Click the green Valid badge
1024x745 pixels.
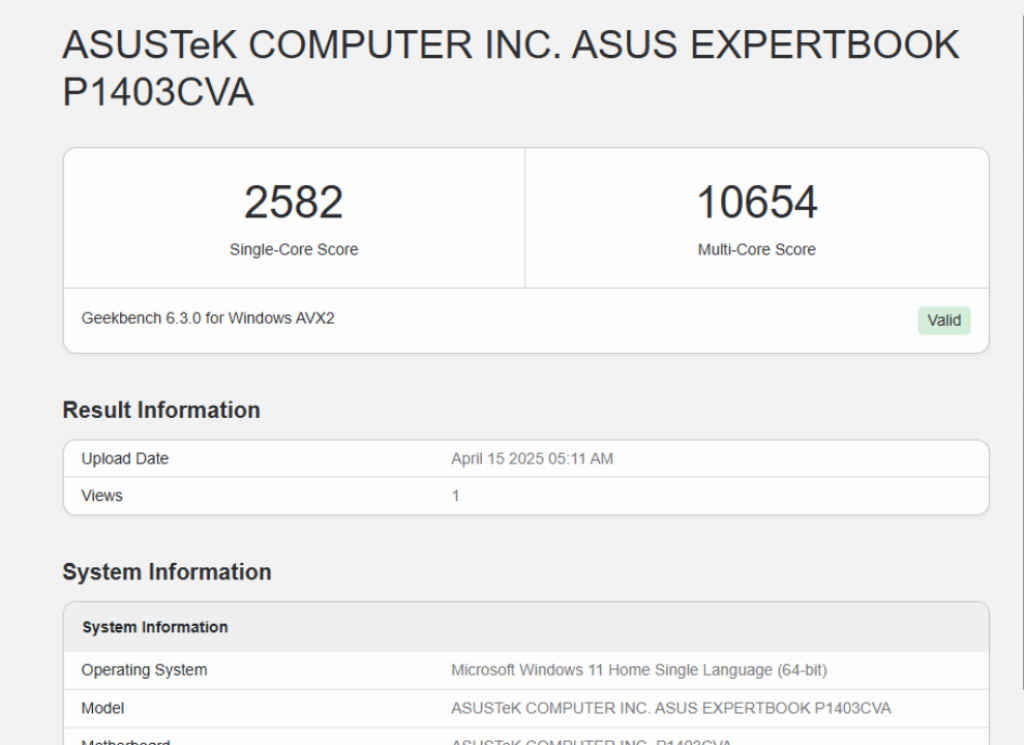[944, 321]
